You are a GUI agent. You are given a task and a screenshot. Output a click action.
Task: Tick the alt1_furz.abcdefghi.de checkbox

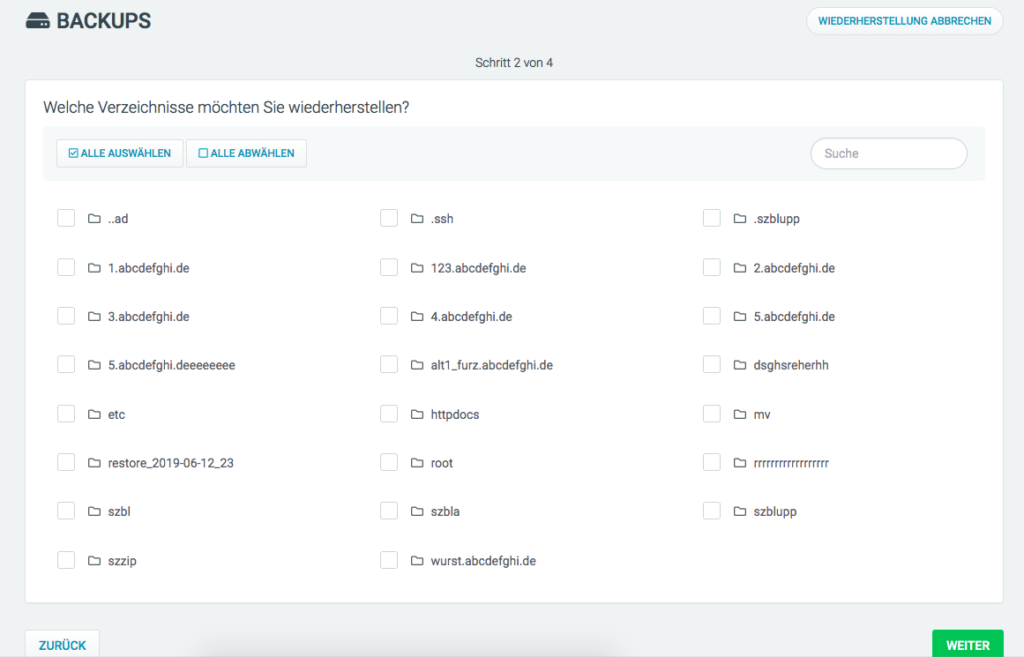(x=389, y=364)
